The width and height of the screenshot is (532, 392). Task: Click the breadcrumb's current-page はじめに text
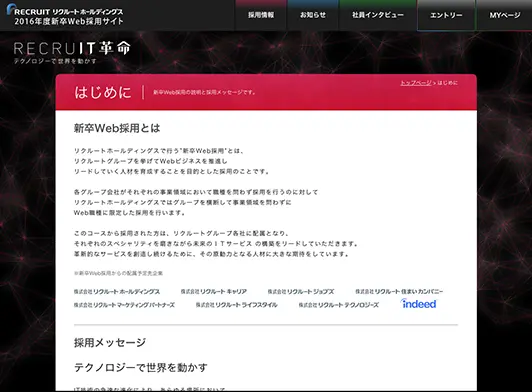click(448, 83)
